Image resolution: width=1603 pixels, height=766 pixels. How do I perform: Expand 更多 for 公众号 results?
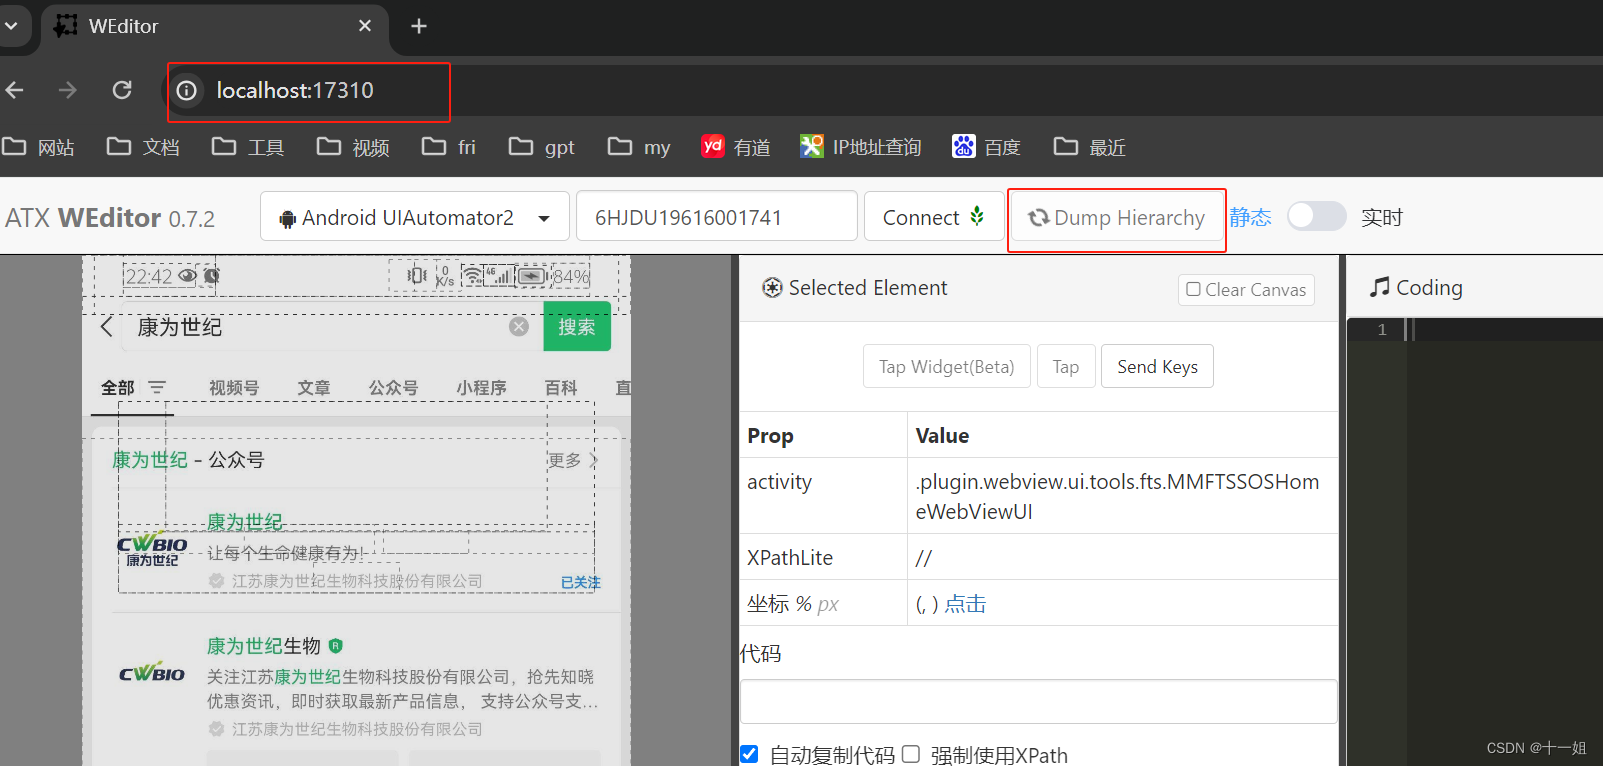(572, 460)
